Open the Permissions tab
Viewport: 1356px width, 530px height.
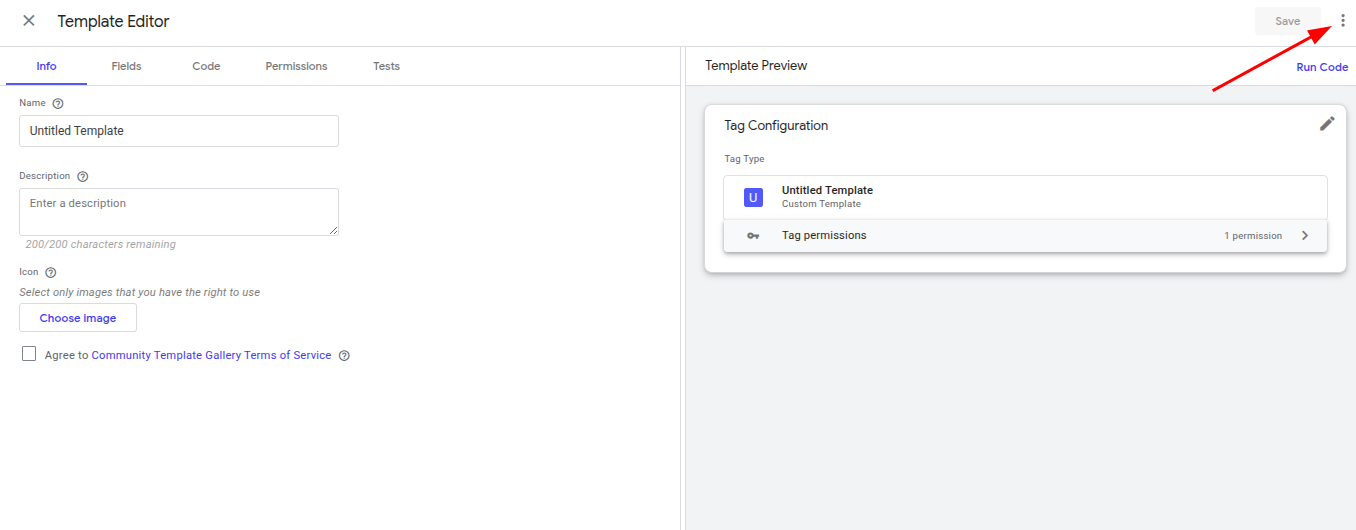(x=296, y=66)
